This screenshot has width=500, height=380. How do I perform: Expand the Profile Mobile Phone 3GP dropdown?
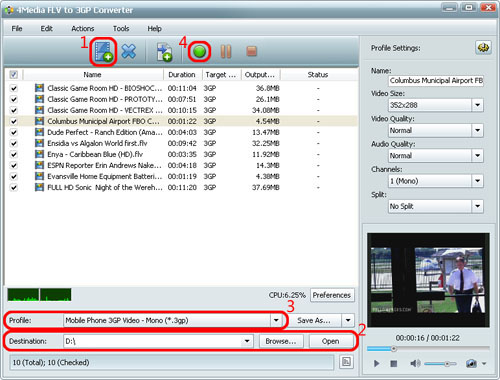click(x=276, y=320)
